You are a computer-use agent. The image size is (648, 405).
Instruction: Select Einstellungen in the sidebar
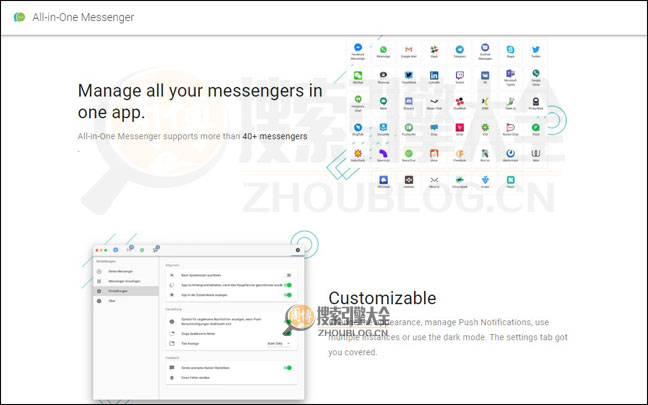tap(126, 291)
